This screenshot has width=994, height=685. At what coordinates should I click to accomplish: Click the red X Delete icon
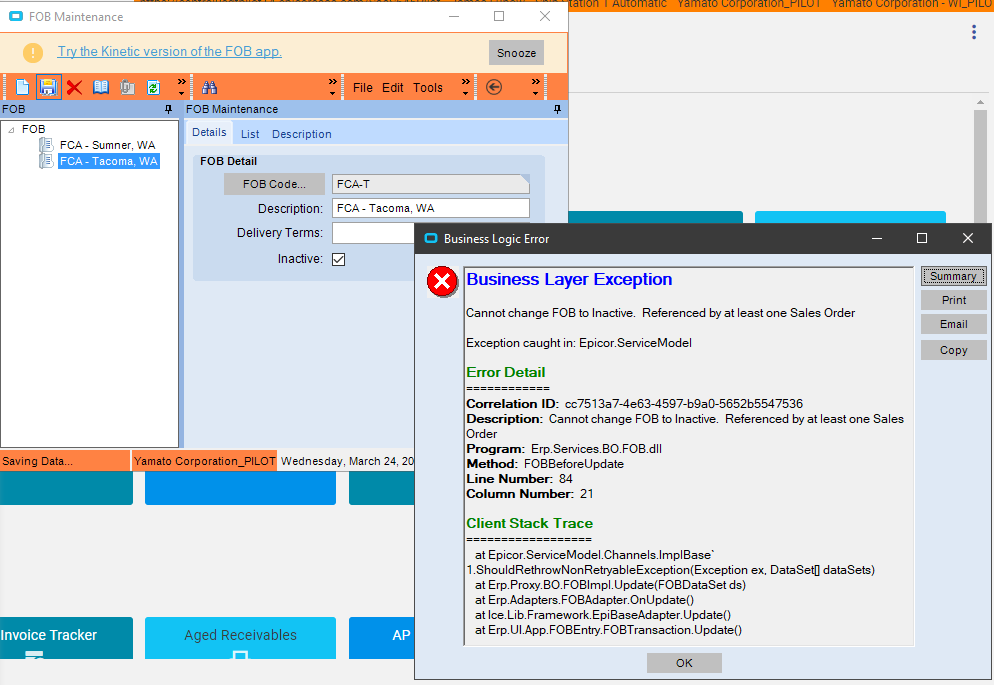(x=74, y=87)
